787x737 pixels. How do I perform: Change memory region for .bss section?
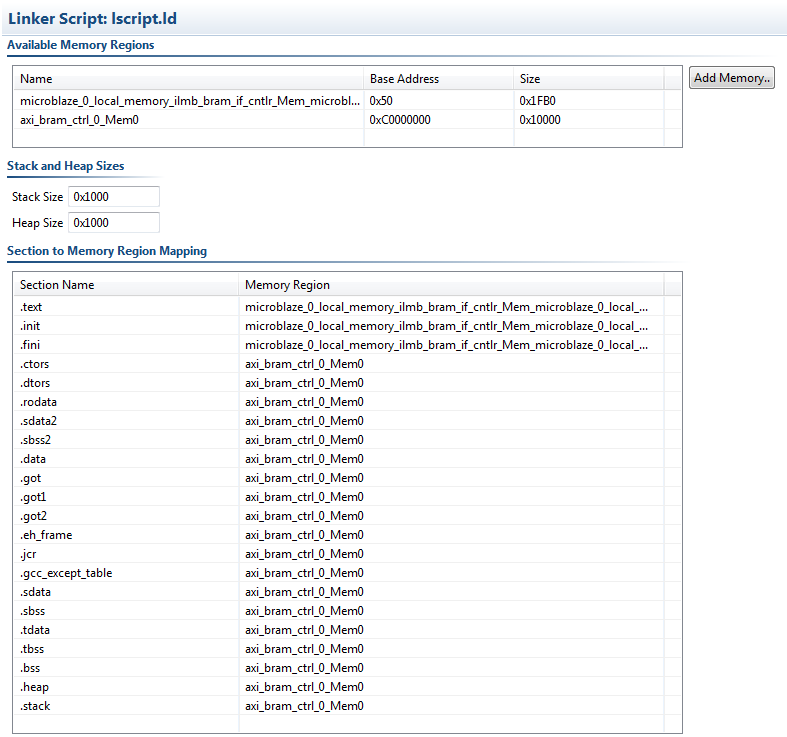click(x=304, y=668)
